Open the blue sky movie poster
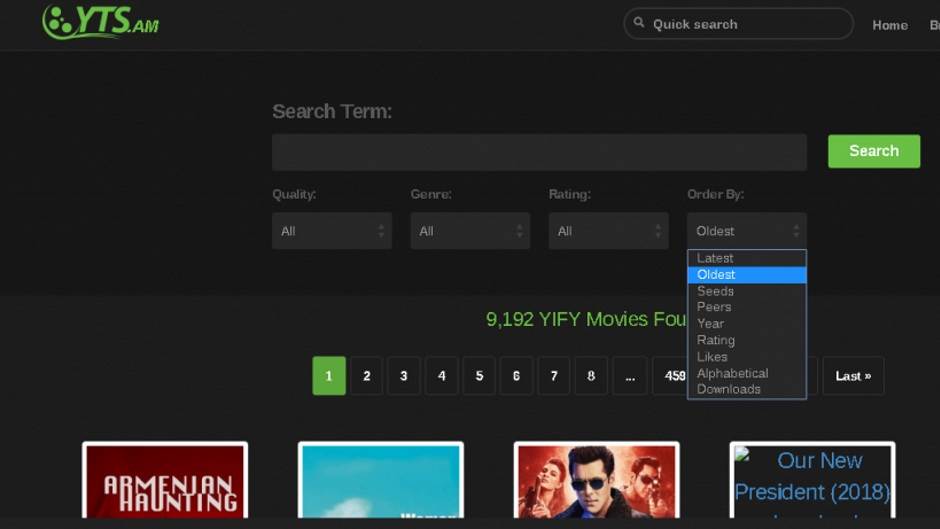Viewport: 940px width, 529px height. (381, 480)
